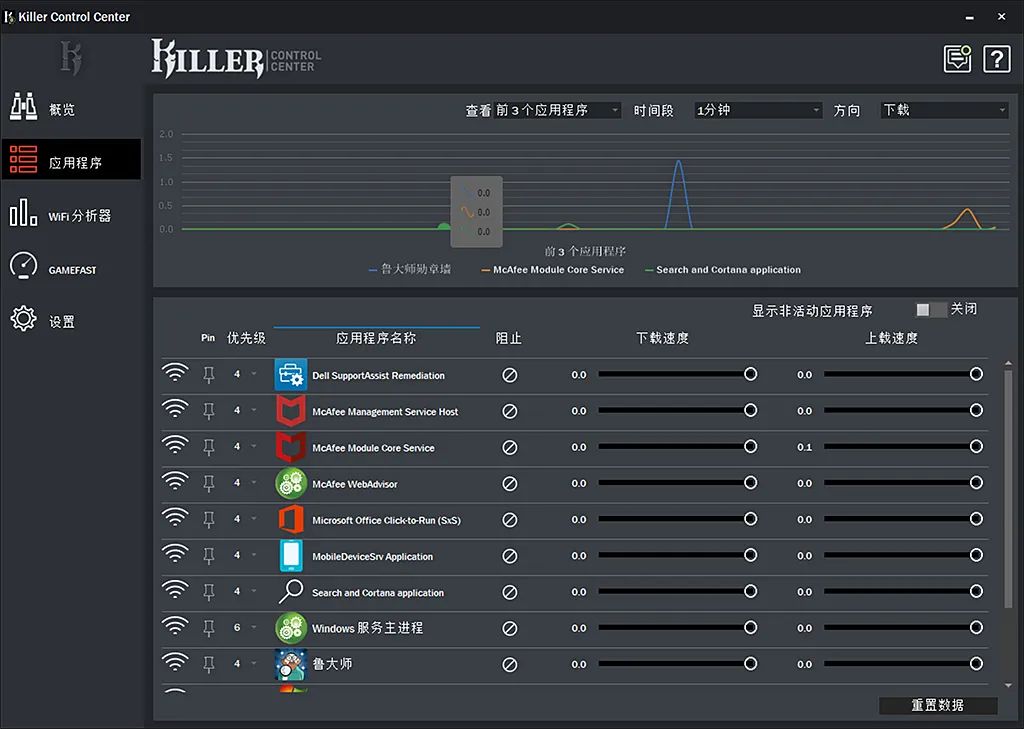Sort by 优先级 column header

pos(246,338)
